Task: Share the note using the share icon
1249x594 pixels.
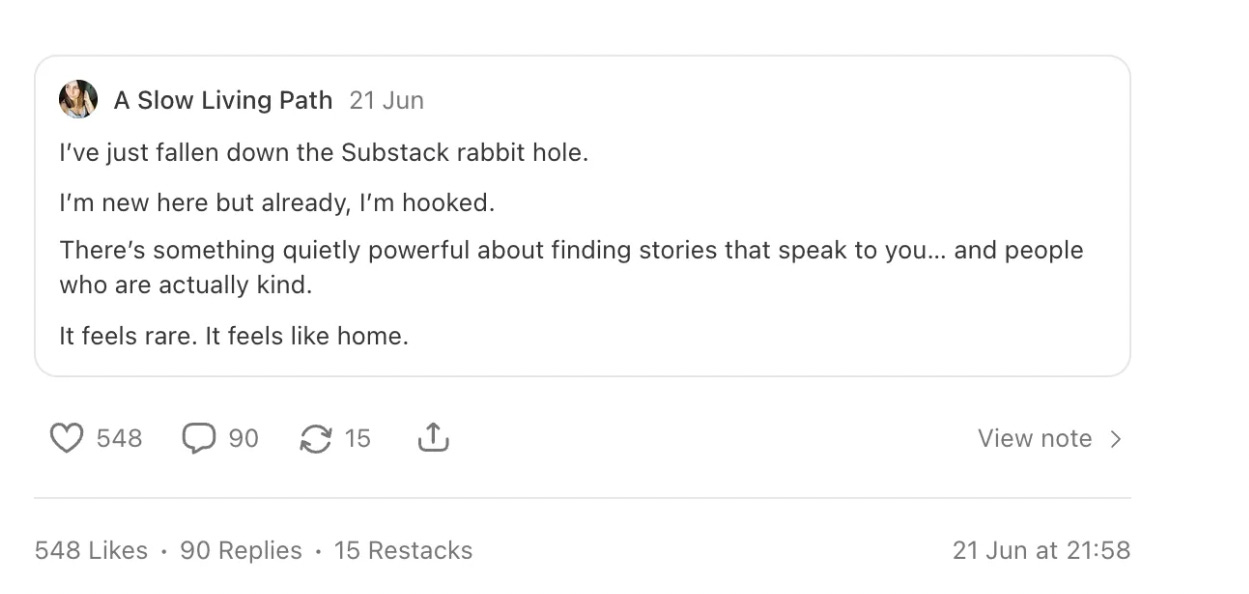Action: coord(433,437)
